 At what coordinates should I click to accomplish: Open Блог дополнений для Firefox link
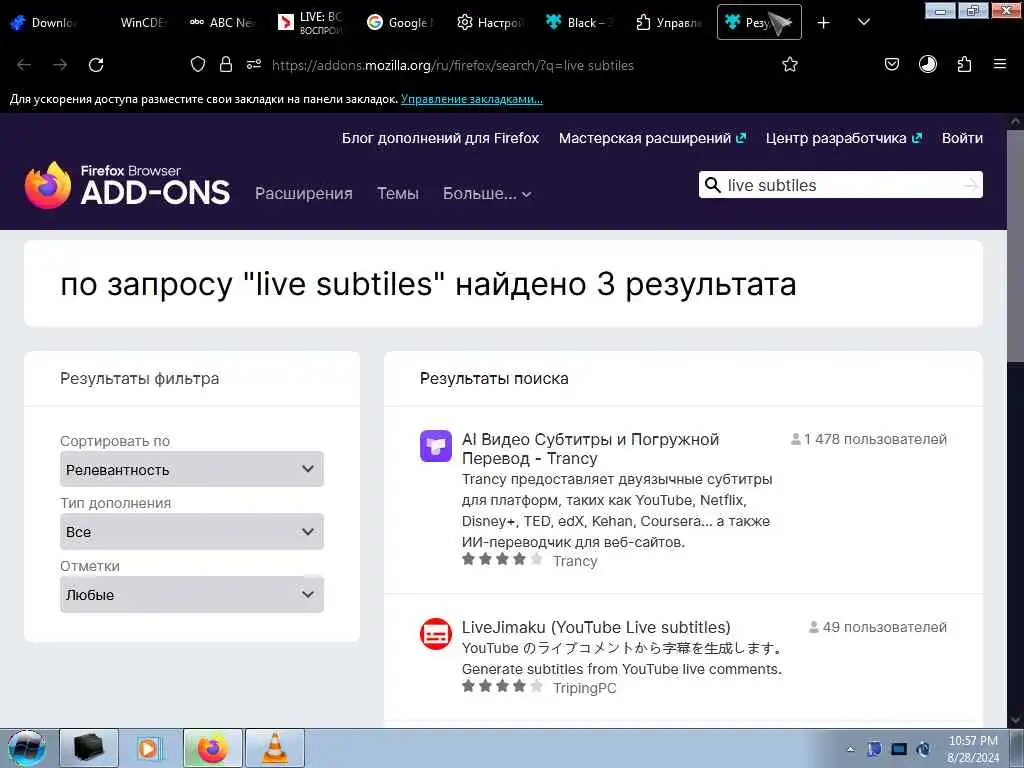point(440,138)
